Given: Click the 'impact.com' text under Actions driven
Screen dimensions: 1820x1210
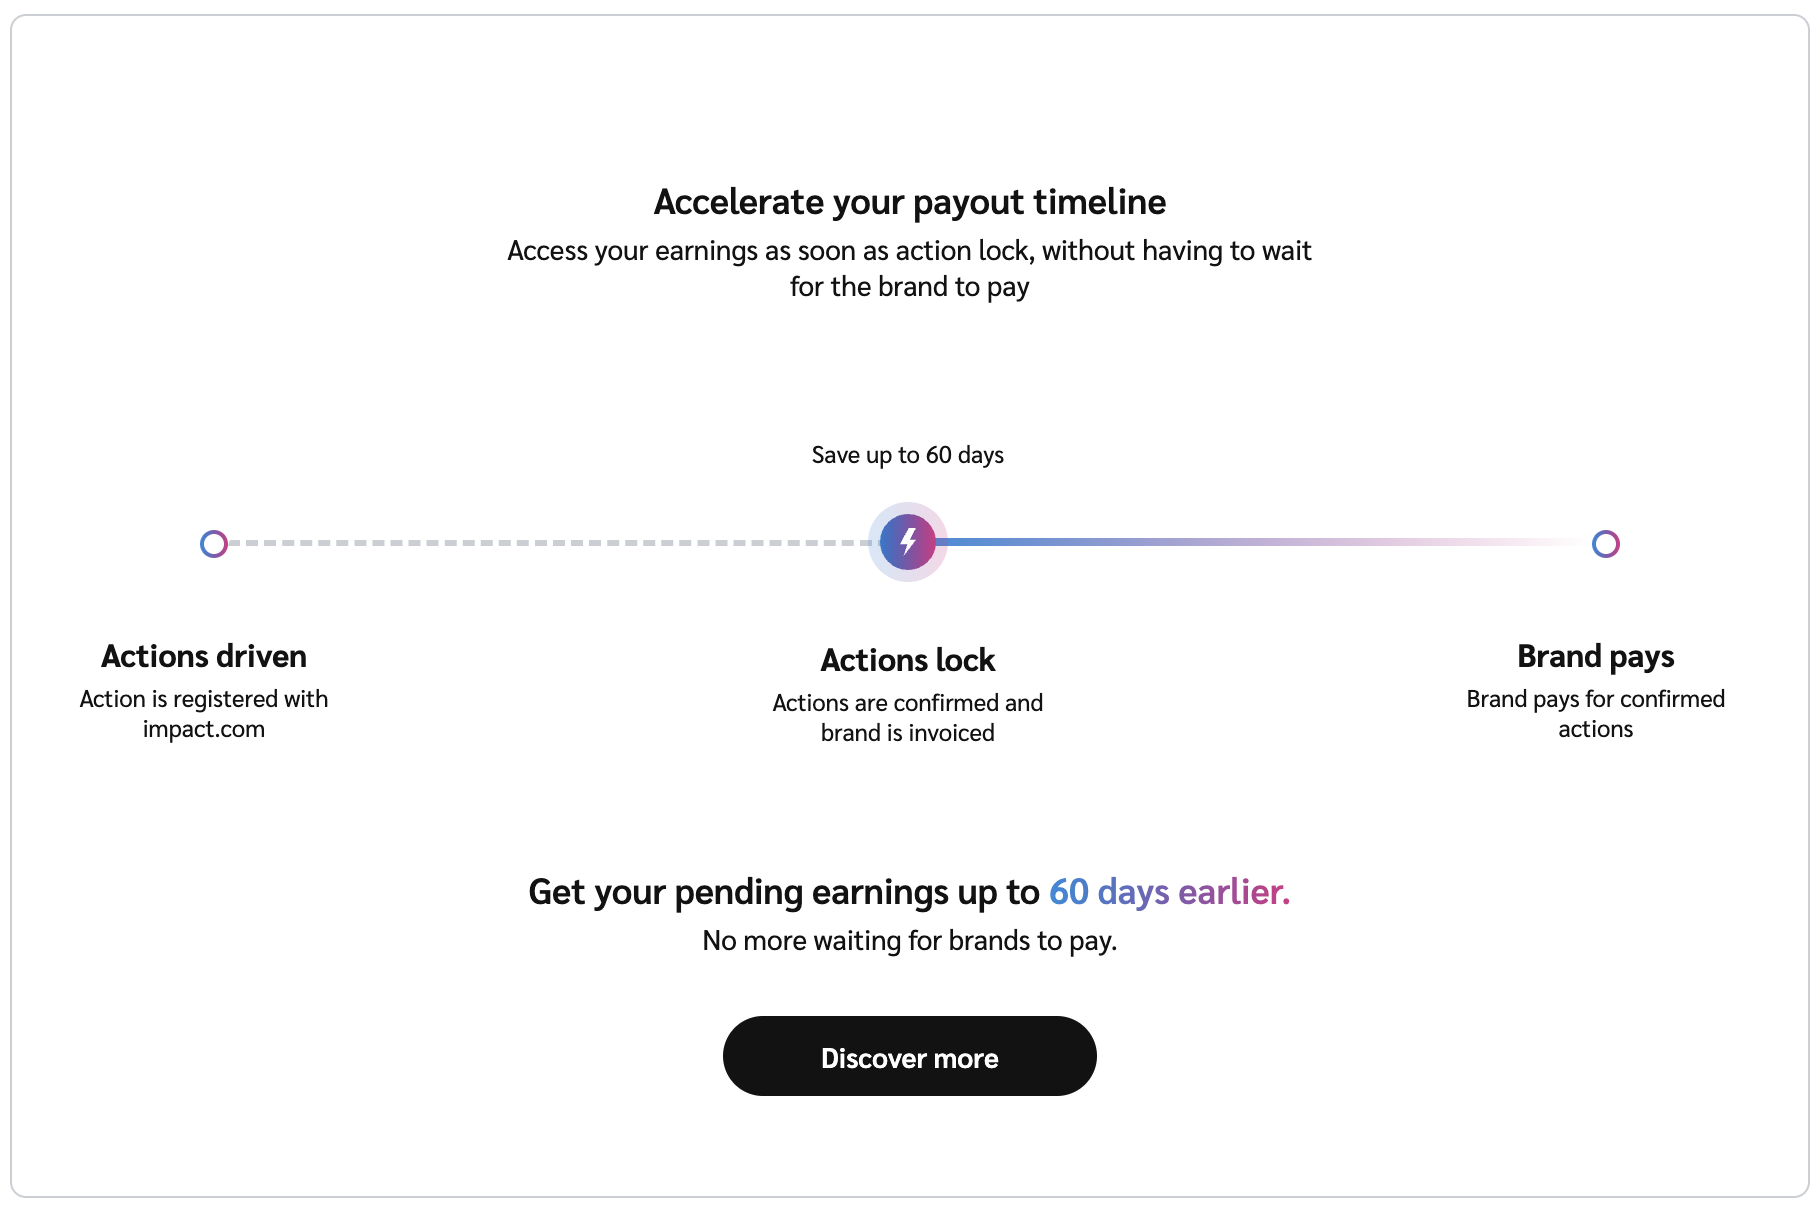Looking at the screenshot, I should pos(204,729).
